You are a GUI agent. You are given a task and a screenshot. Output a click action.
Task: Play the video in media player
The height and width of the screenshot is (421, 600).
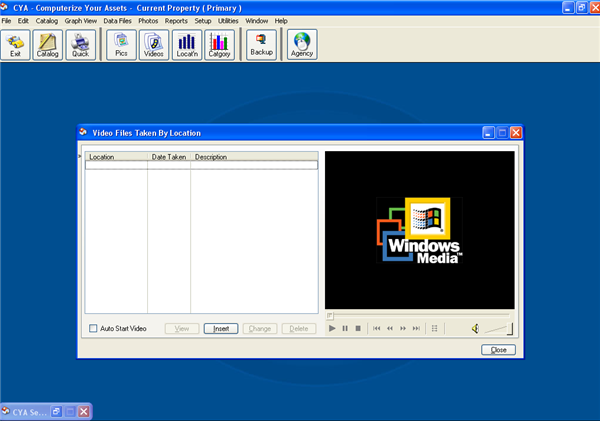point(332,328)
